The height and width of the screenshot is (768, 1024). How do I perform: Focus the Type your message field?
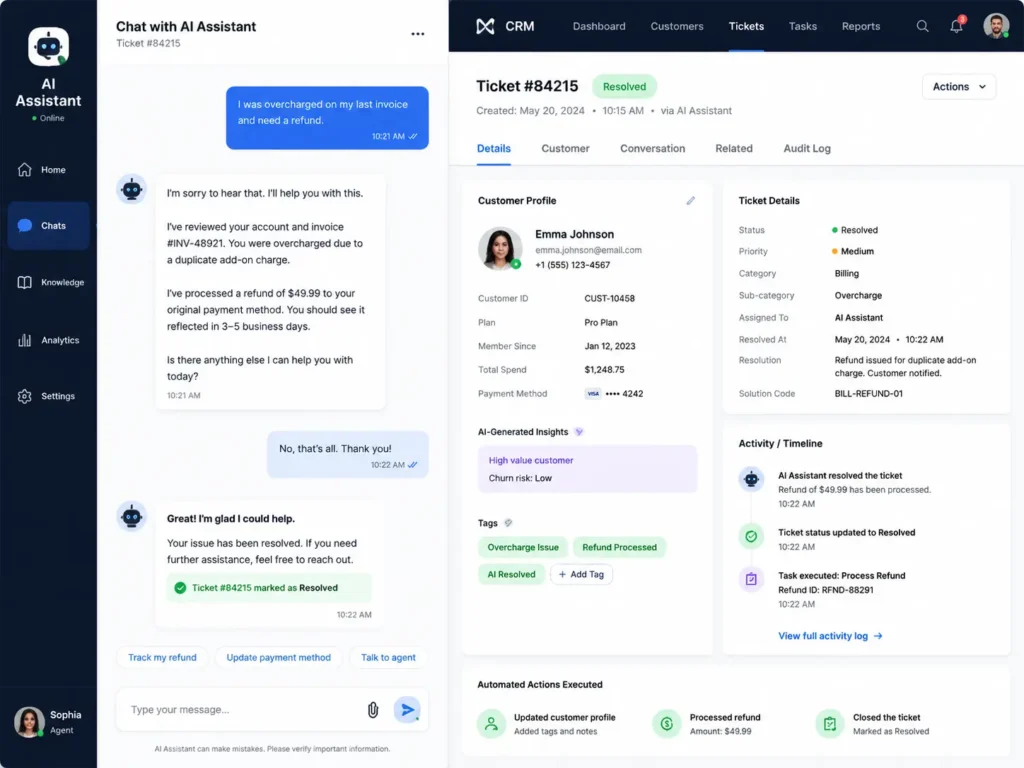(242, 710)
